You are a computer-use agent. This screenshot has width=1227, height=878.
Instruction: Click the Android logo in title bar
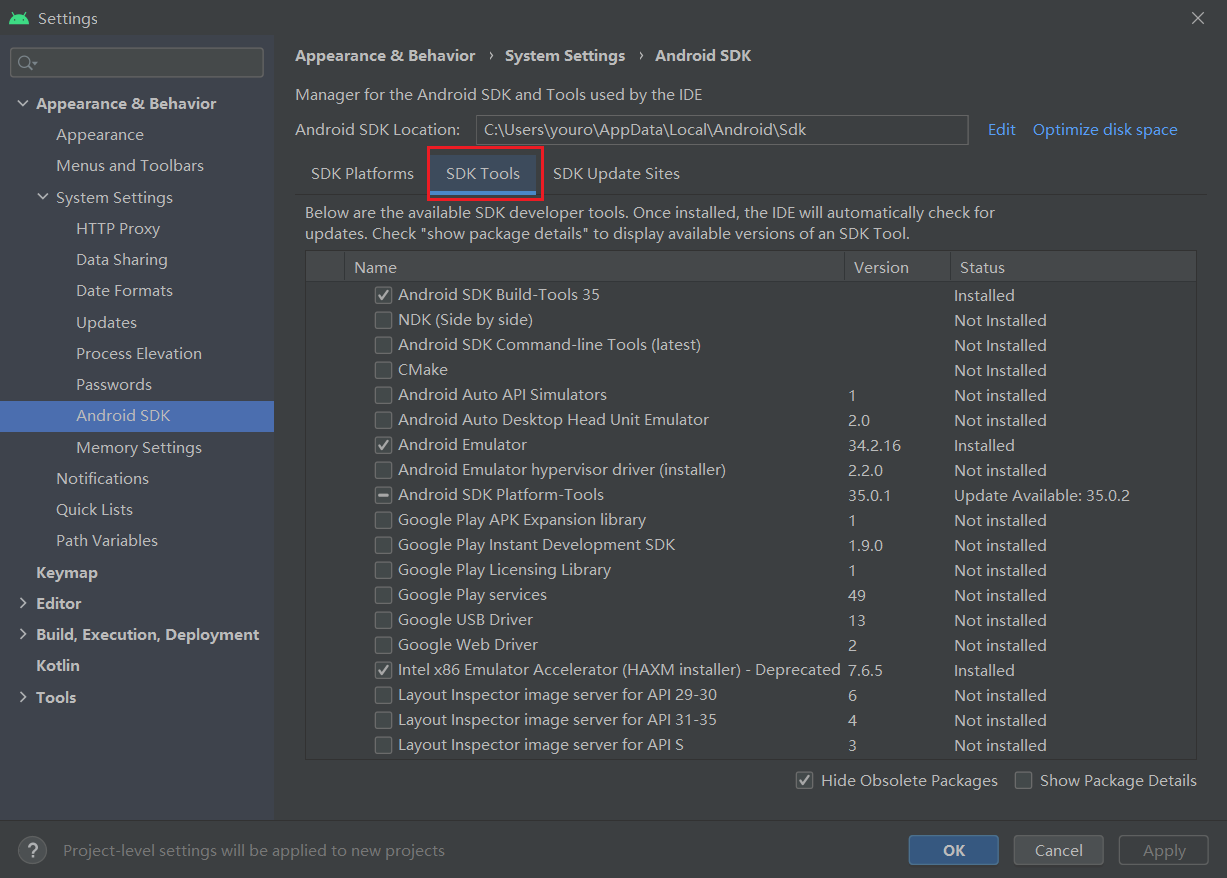click(x=19, y=18)
